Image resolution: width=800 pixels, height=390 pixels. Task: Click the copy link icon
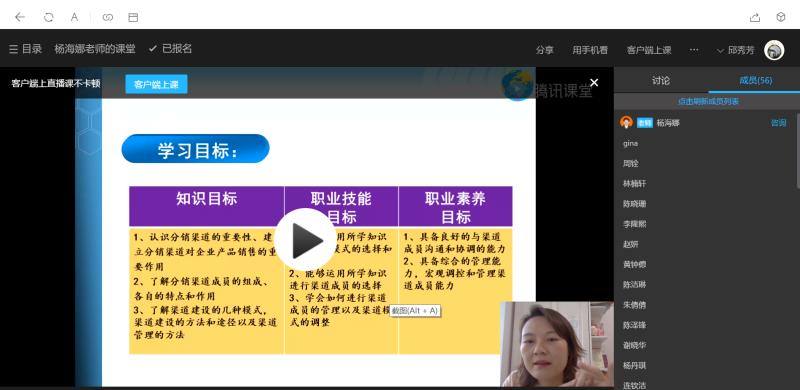click(x=107, y=17)
